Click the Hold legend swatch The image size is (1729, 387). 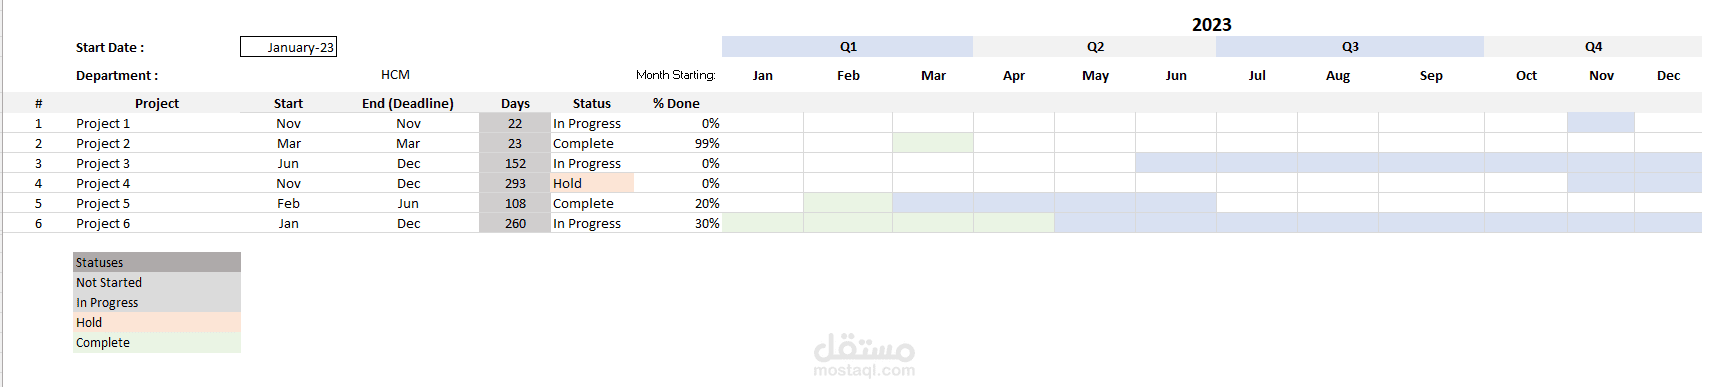click(157, 322)
